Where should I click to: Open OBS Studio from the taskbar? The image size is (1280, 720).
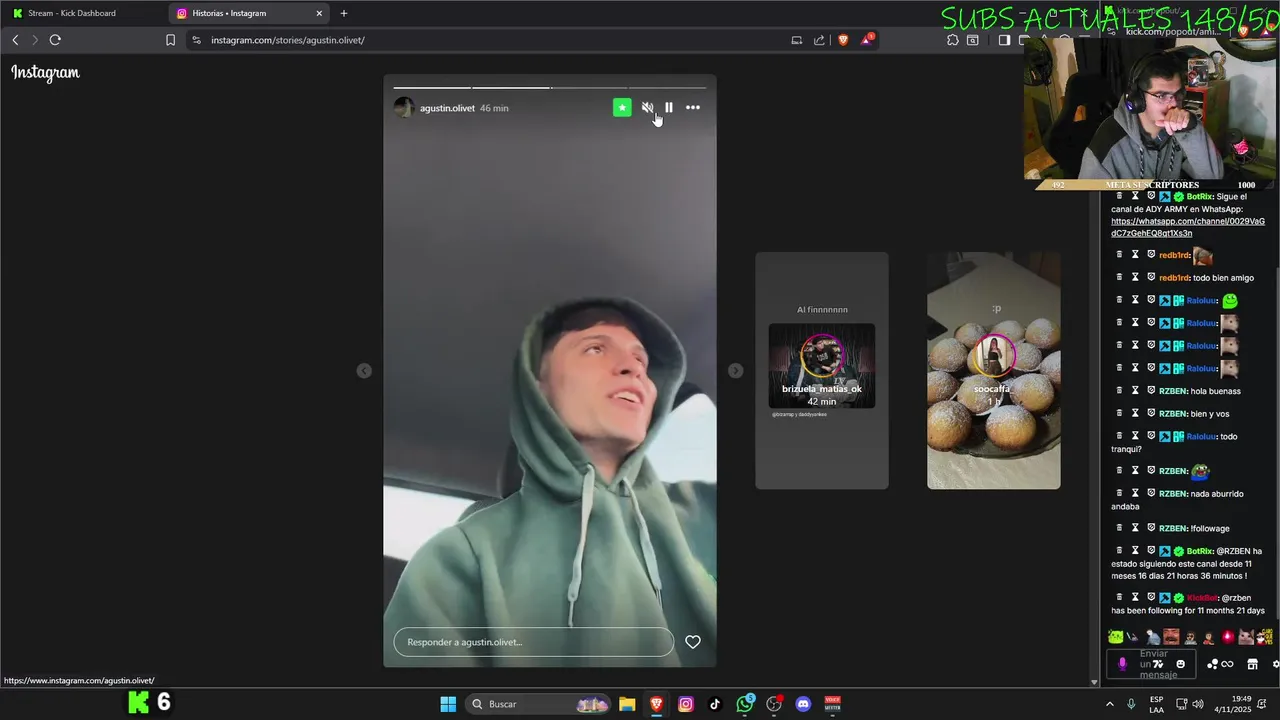(774, 704)
